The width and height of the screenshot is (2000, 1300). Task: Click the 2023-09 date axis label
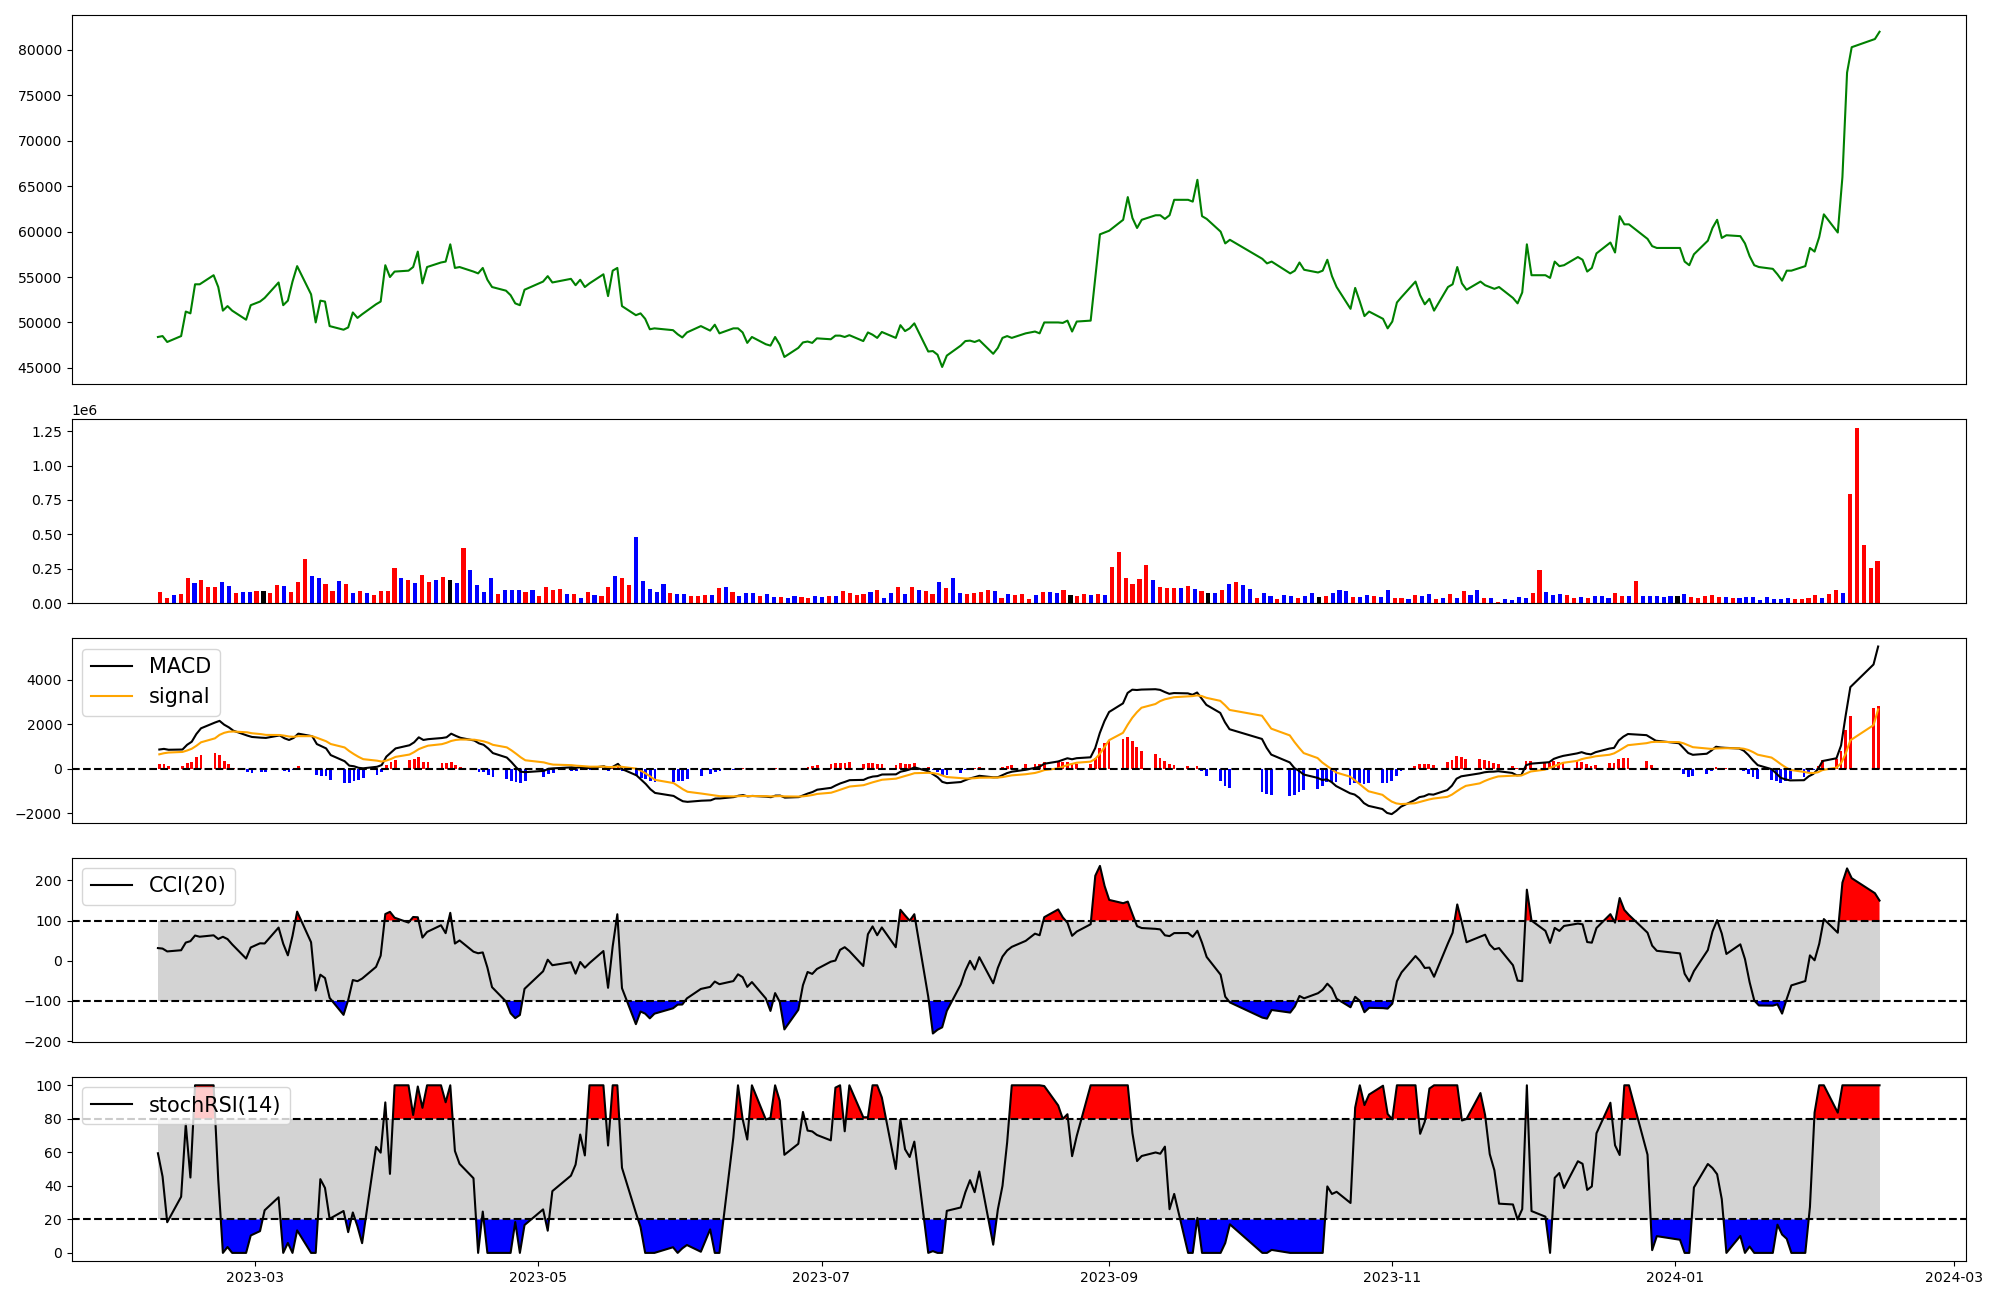point(1108,1277)
